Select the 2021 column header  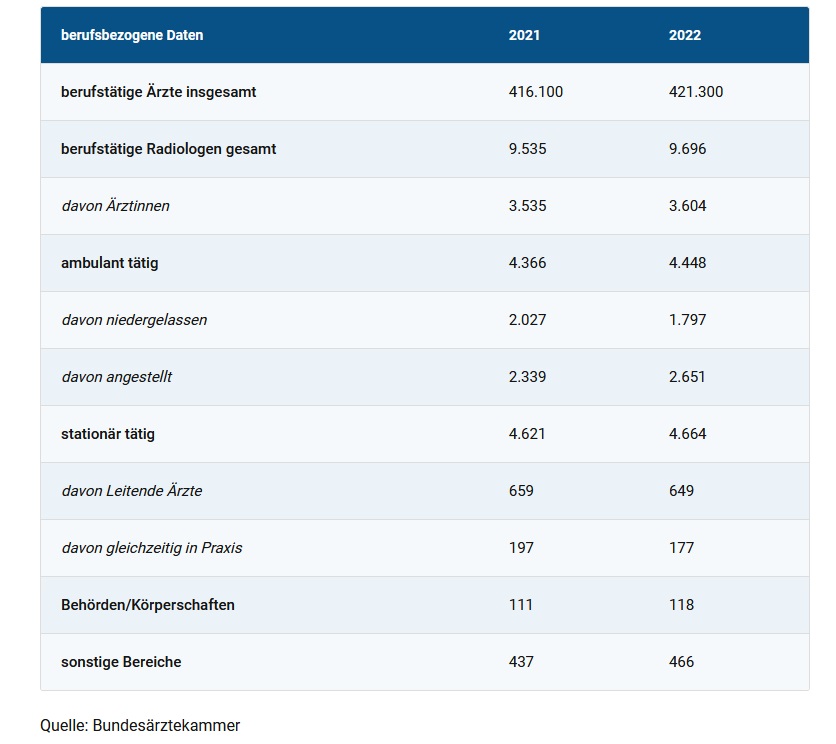524,35
